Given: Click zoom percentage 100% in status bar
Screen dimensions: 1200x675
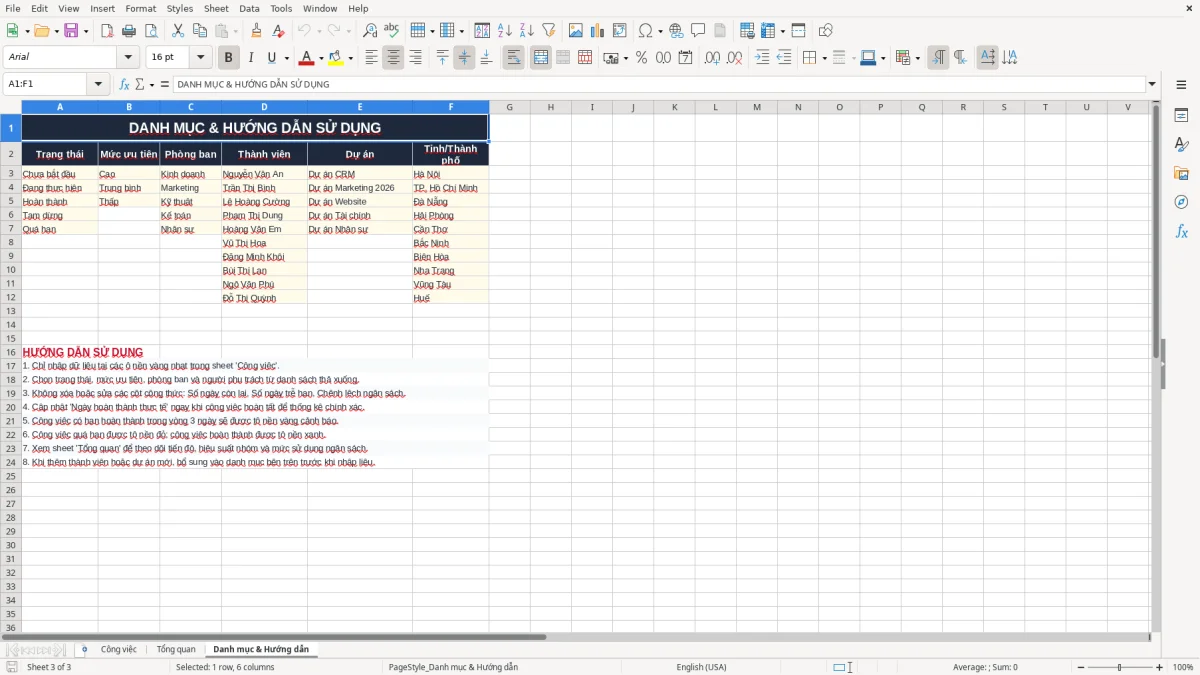Looking at the screenshot, I should [1183, 667].
